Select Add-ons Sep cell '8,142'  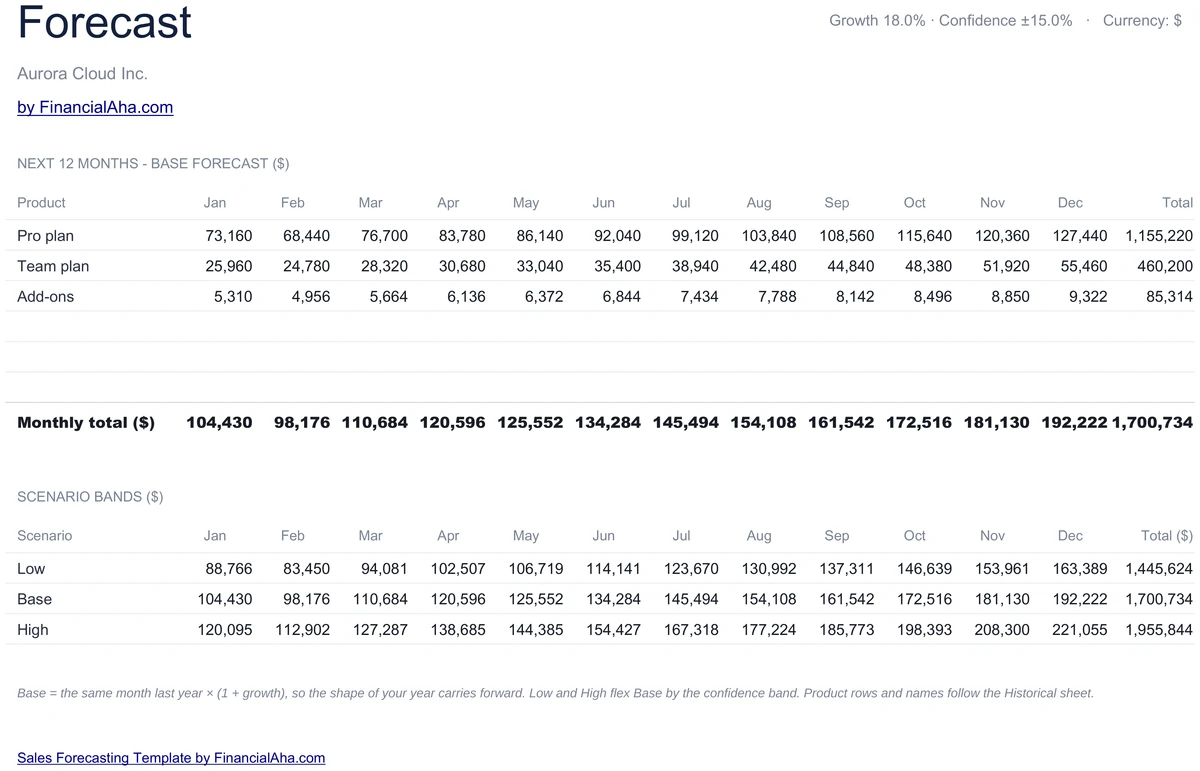tap(855, 297)
